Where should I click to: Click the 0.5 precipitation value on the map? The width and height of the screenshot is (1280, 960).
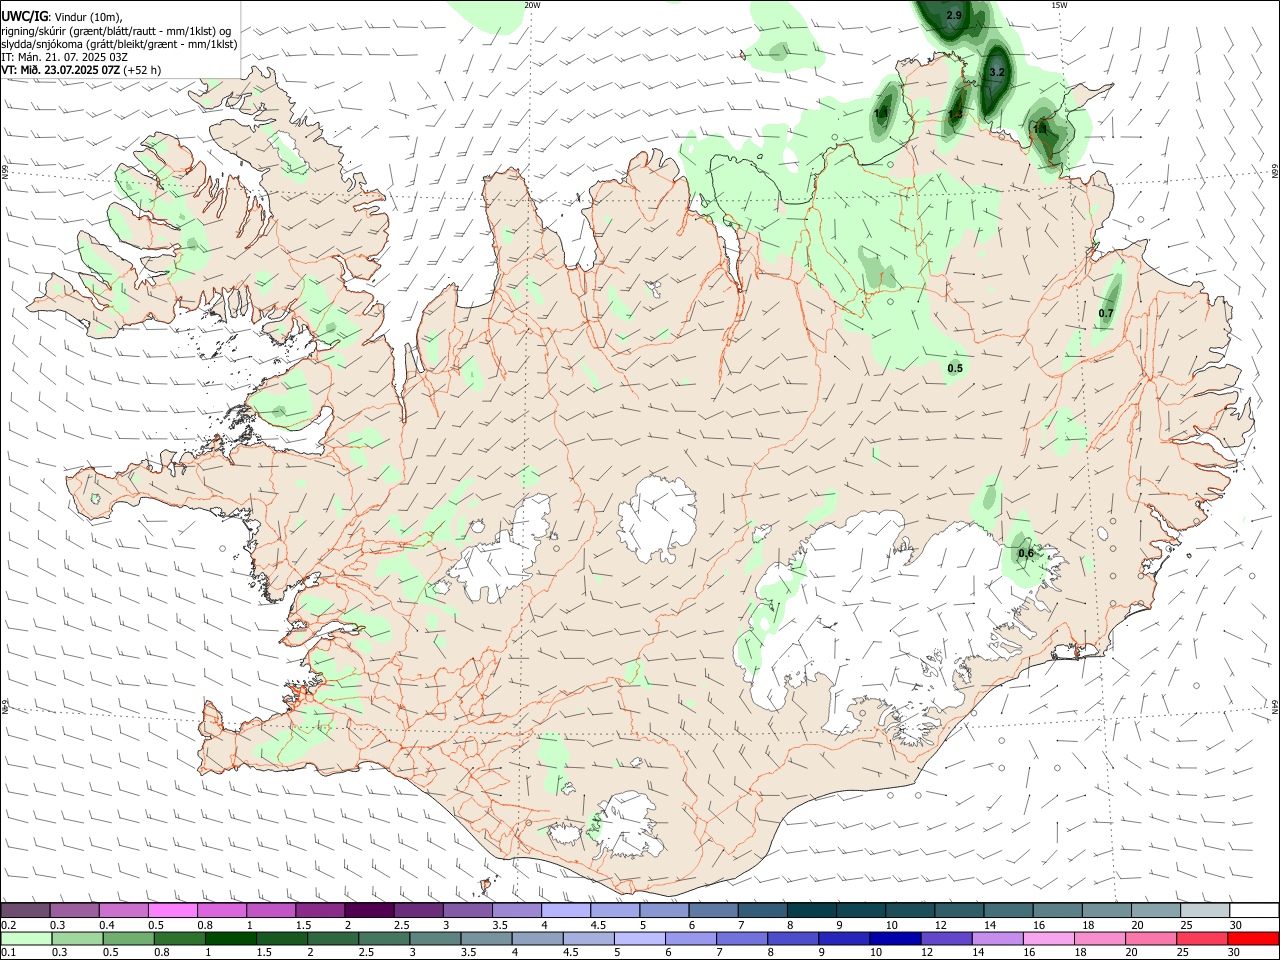point(955,369)
